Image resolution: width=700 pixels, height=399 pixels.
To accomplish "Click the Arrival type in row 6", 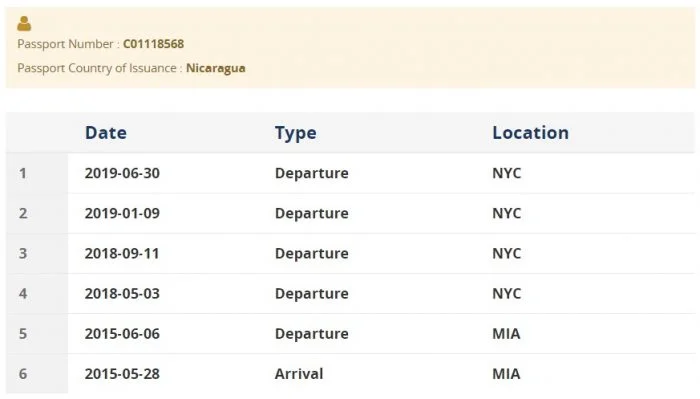I will point(299,374).
